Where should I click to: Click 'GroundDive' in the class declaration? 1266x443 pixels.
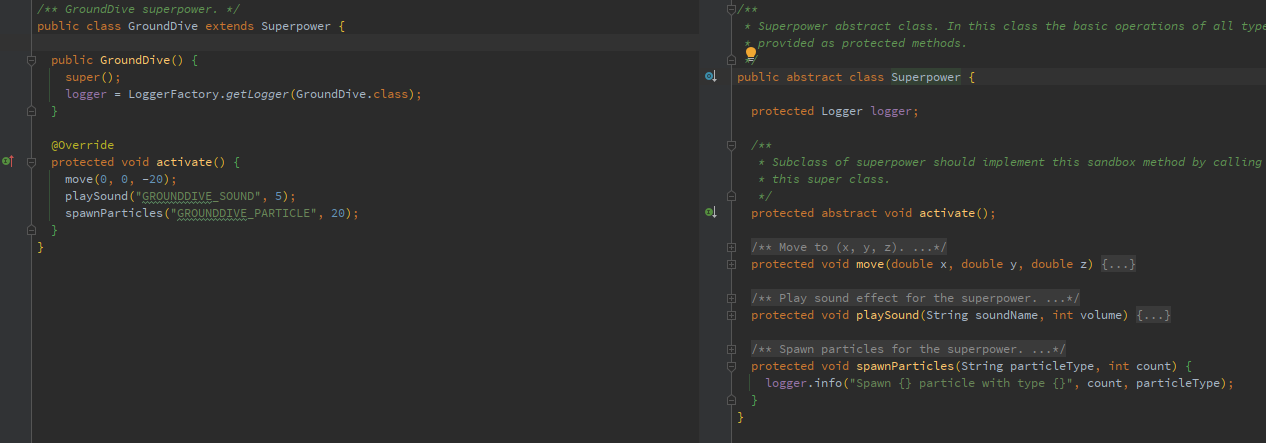[x=163, y=26]
